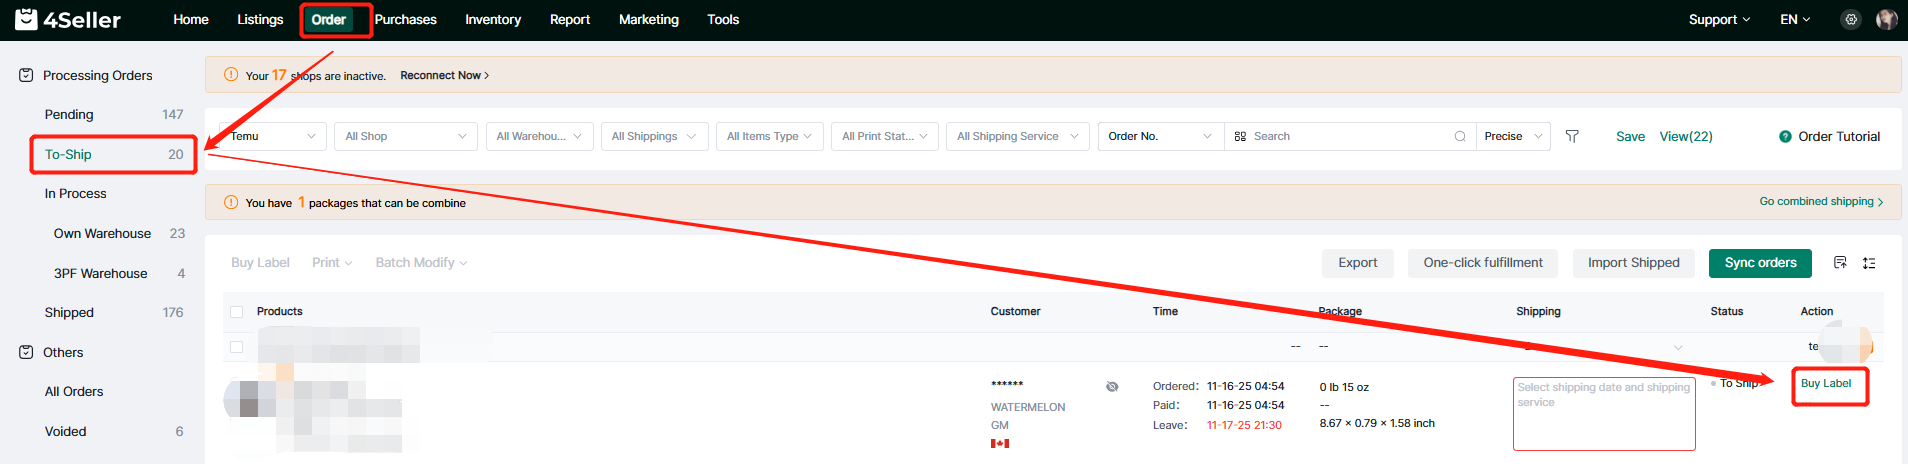This screenshot has height=464, width=1908.
Task: Click the 4Seller logo icon
Action: tap(26, 19)
